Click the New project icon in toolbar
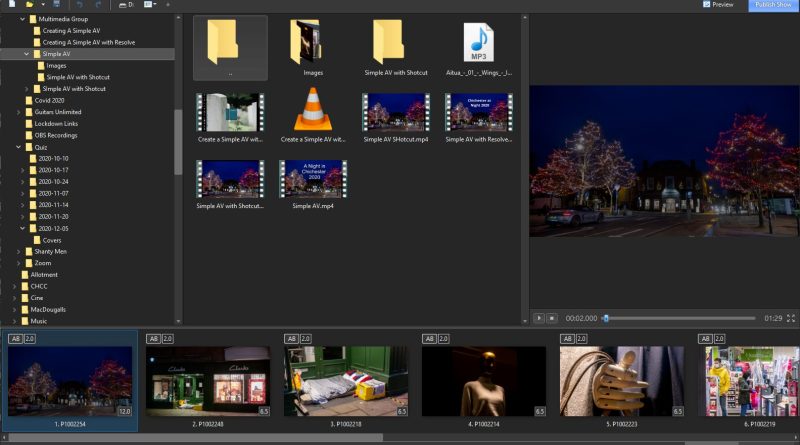The width and height of the screenshot is (800, 445). (10, 5)
